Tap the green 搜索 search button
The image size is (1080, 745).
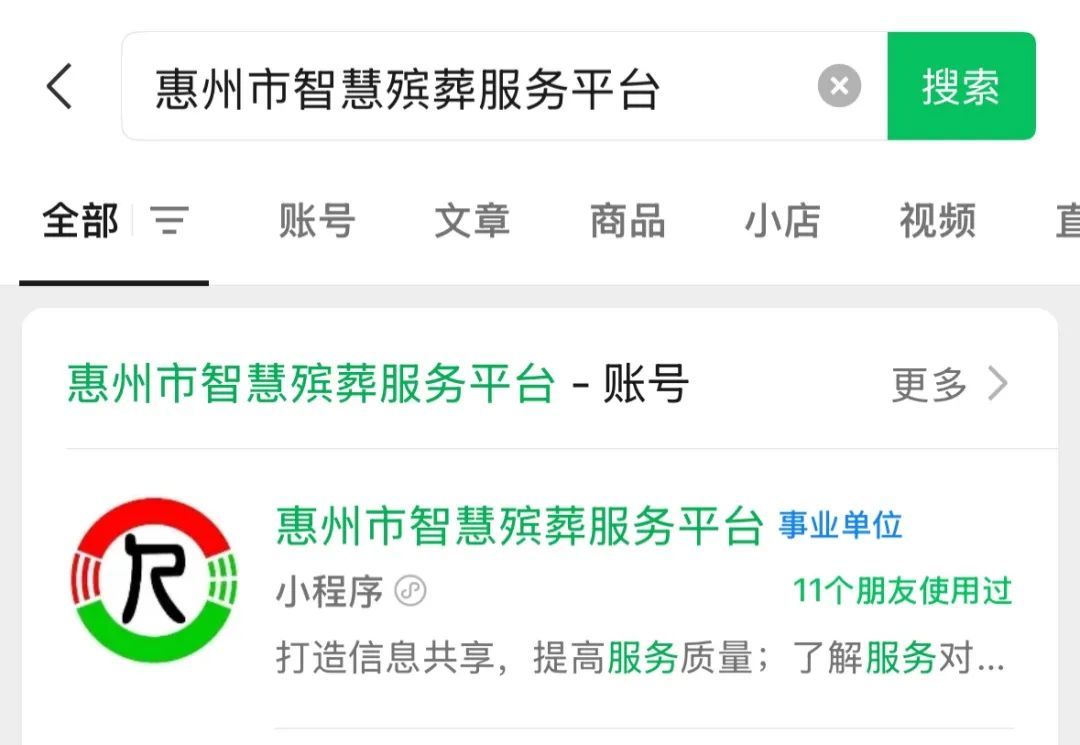(961, 86)
